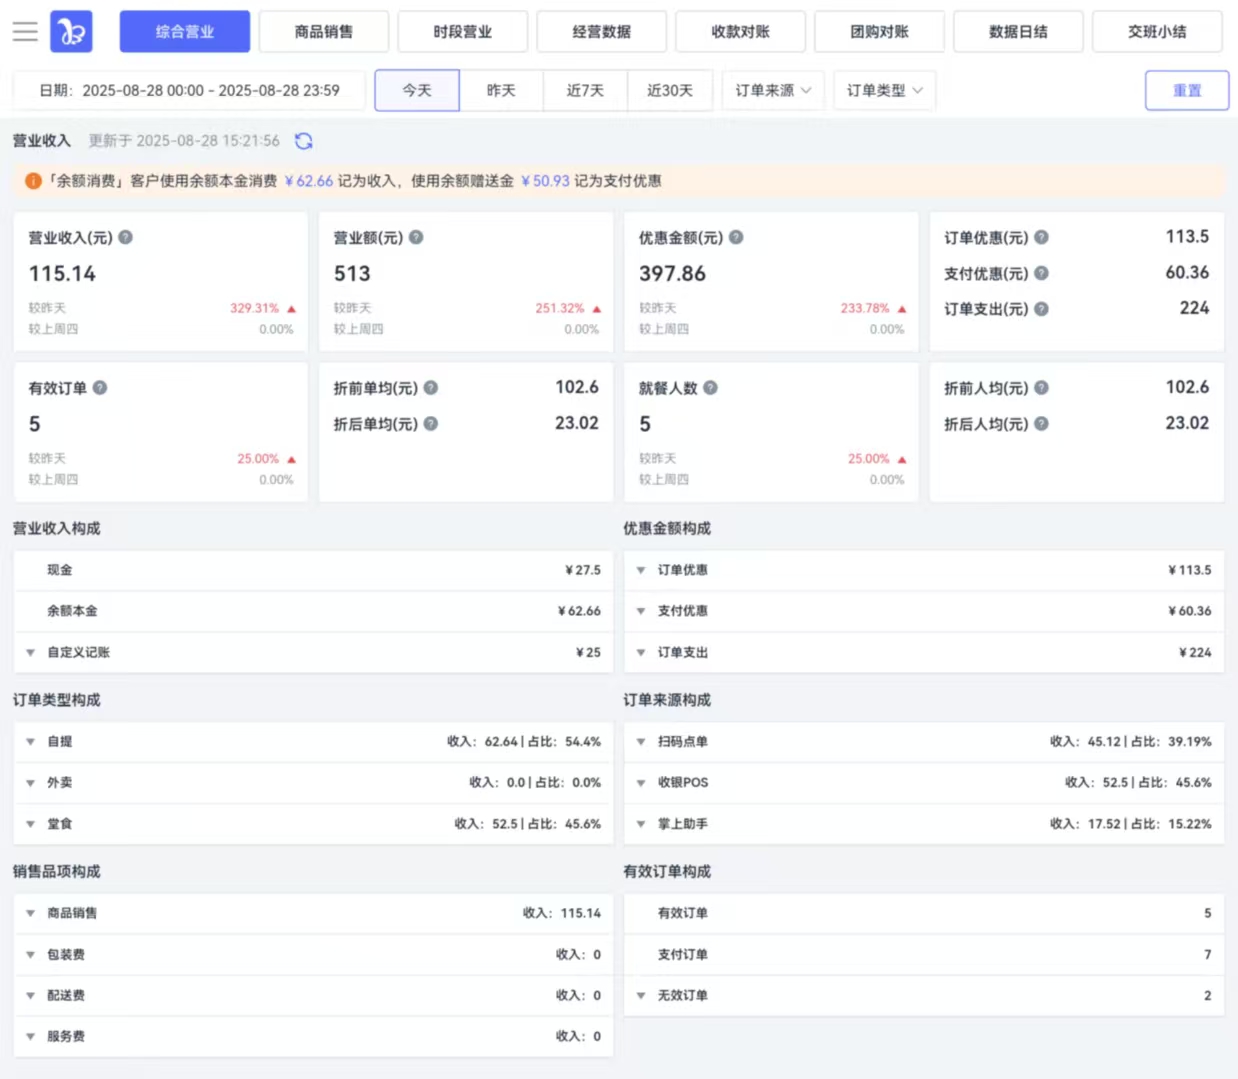Click the ¥62.66 amount in notice banner
1238x1079 pixels.
tap(309, 181)
